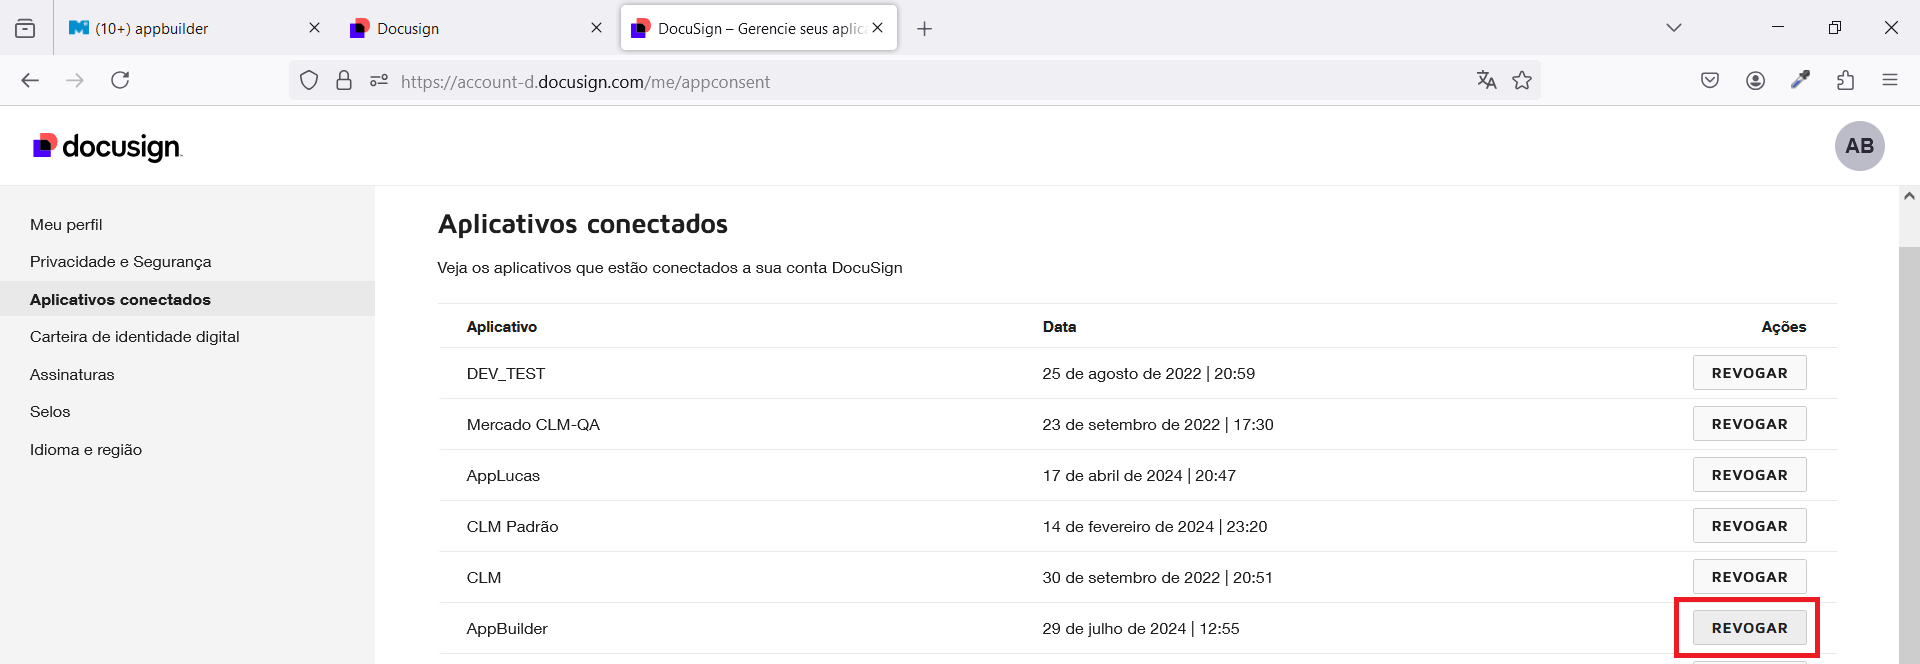Open Privacidade e Segurança in sidebar
The width and height of the screenshot is (1920, 664).
[121, 262]
